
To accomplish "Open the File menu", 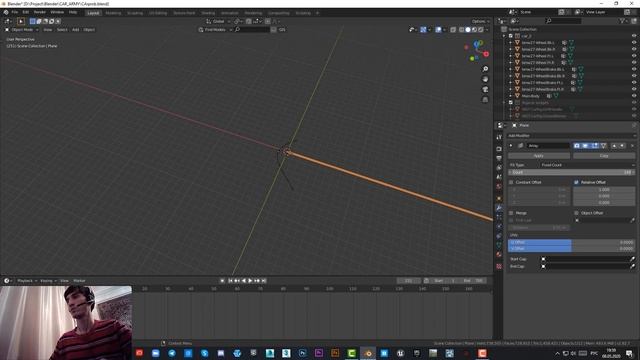I will point(15,12).
